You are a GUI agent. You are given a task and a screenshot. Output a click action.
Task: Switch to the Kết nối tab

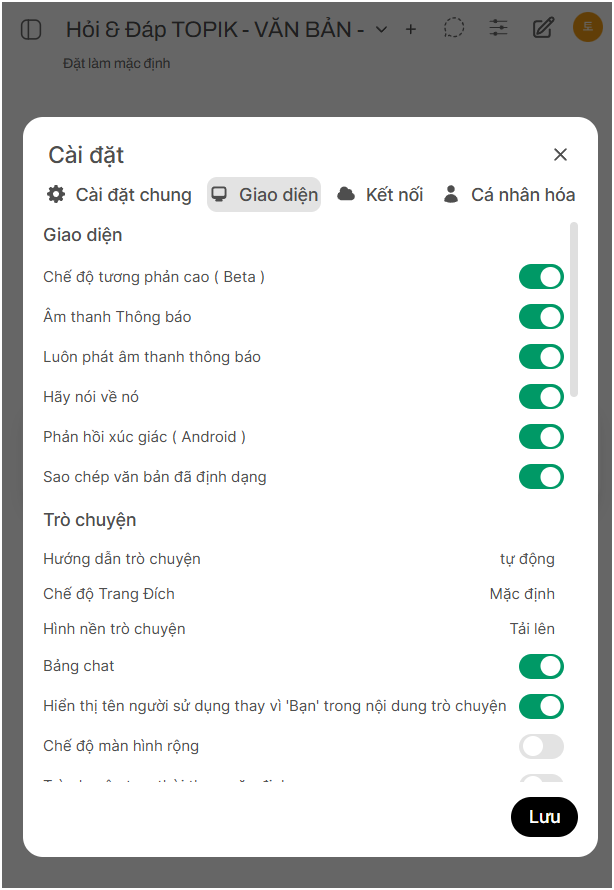coord(380,195)
